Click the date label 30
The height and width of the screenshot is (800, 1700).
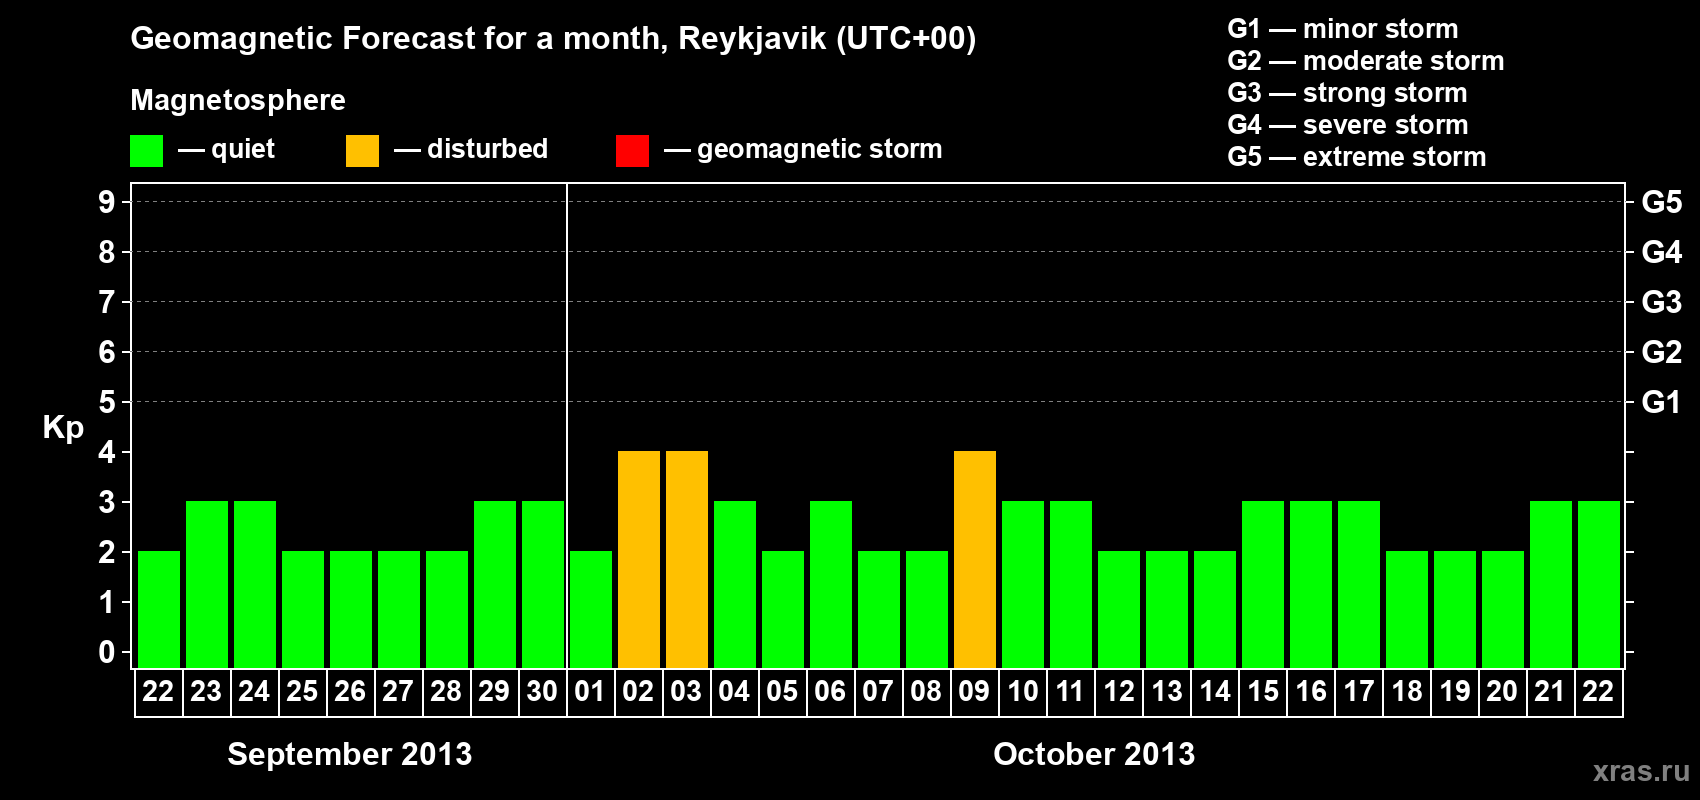tap(542, 691)
